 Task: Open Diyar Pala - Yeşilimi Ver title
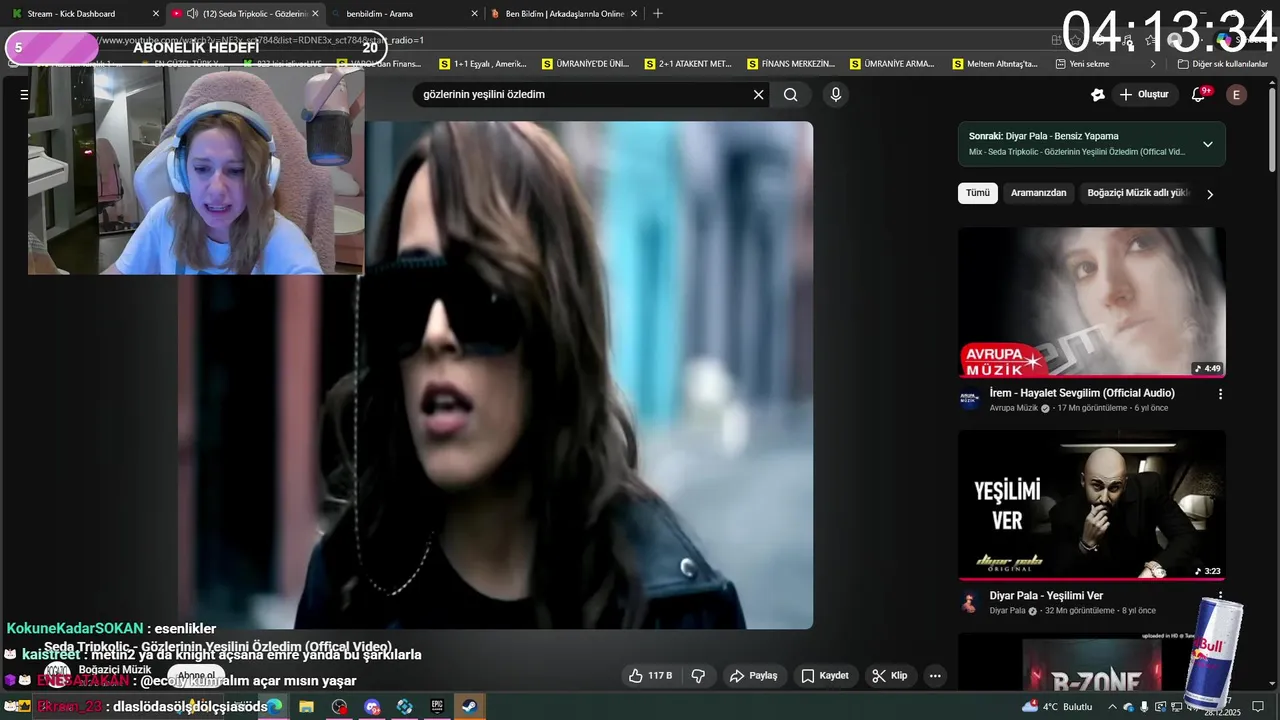(x=1046, y=596)
